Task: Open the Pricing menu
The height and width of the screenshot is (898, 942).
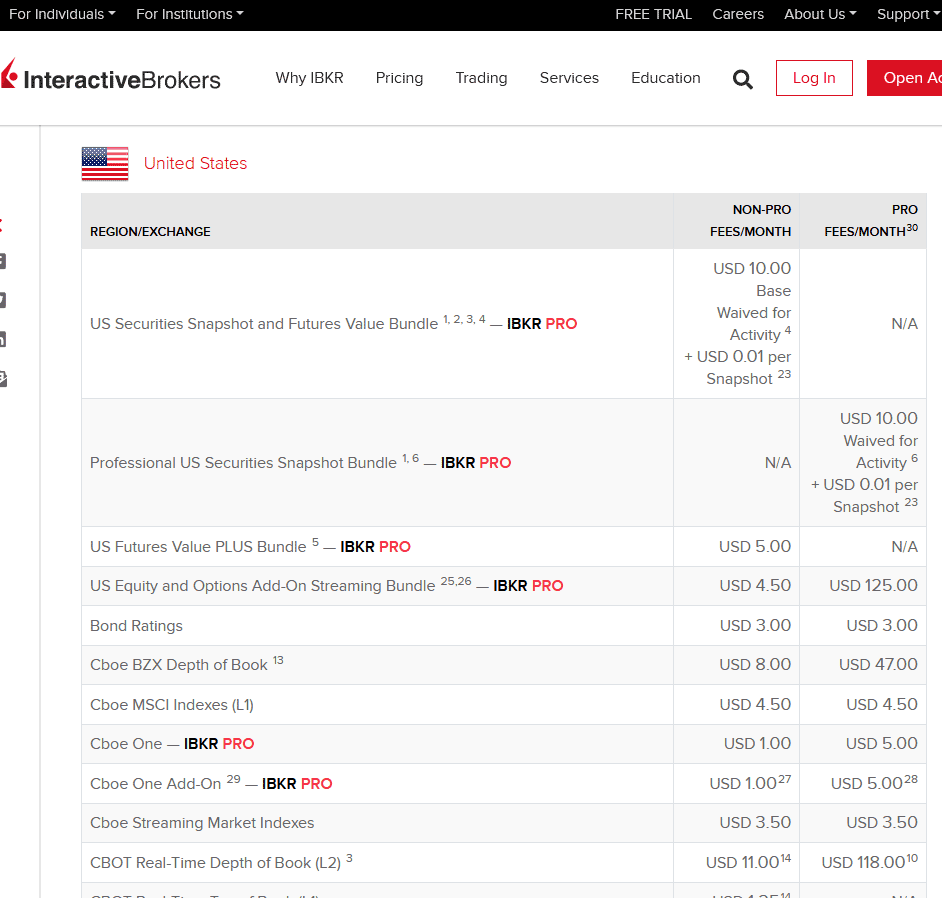Action: coord(399,78)
